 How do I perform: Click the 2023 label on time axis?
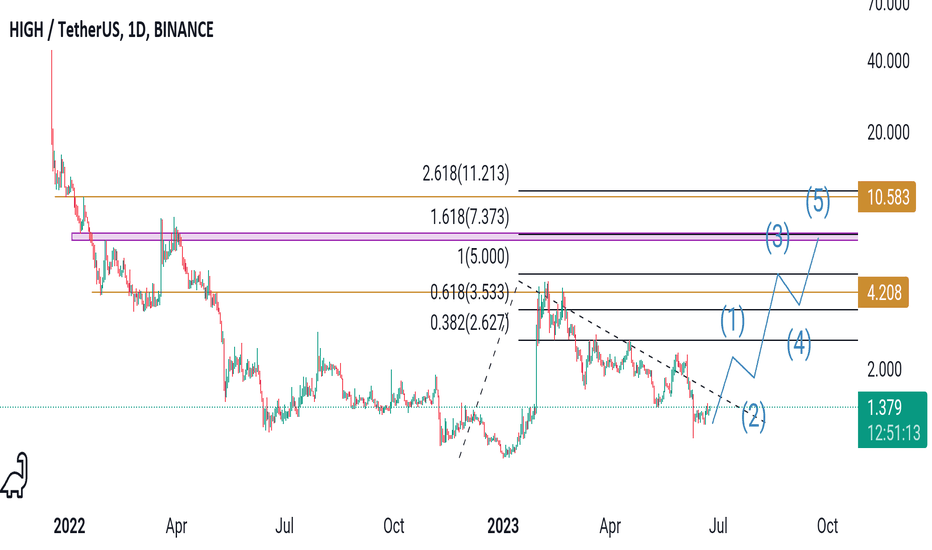point(503,526)
